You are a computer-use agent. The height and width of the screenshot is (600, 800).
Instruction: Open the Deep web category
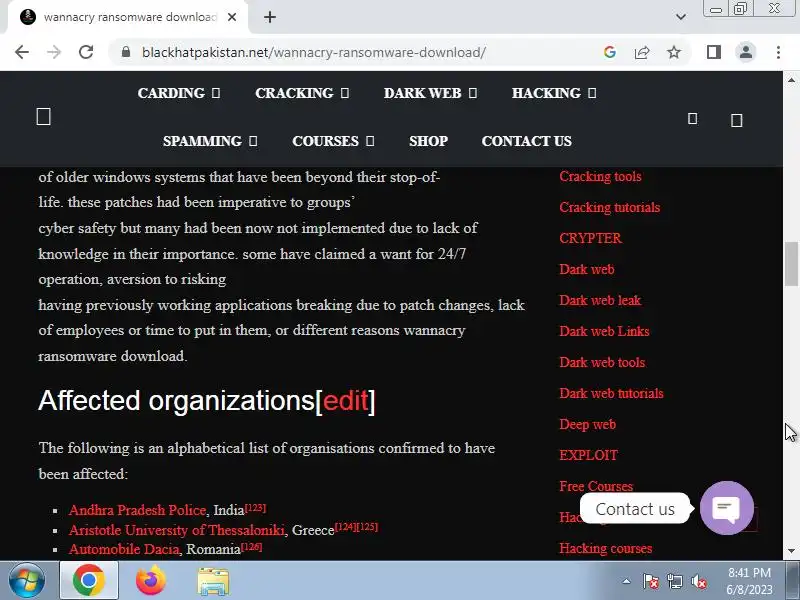tap(587, 424)
